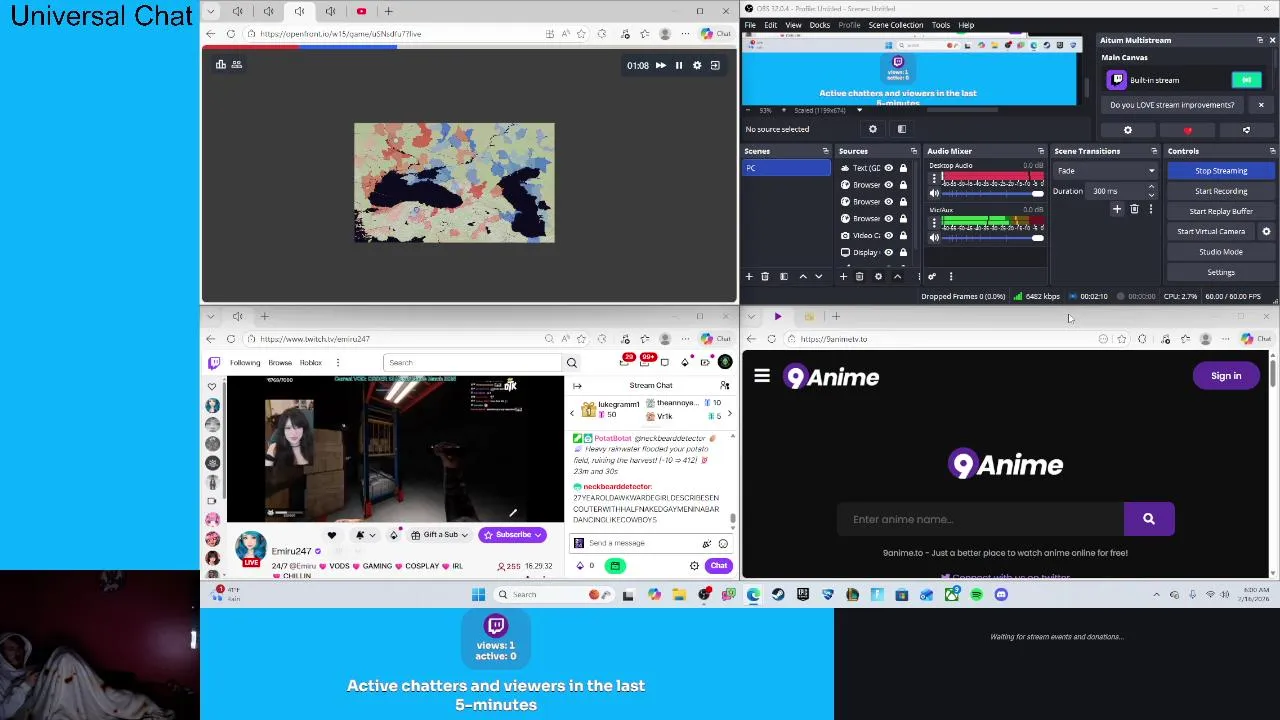Open OBS File menu
Viewport: 1280px width, 720px height.
(x=750, y=25)
